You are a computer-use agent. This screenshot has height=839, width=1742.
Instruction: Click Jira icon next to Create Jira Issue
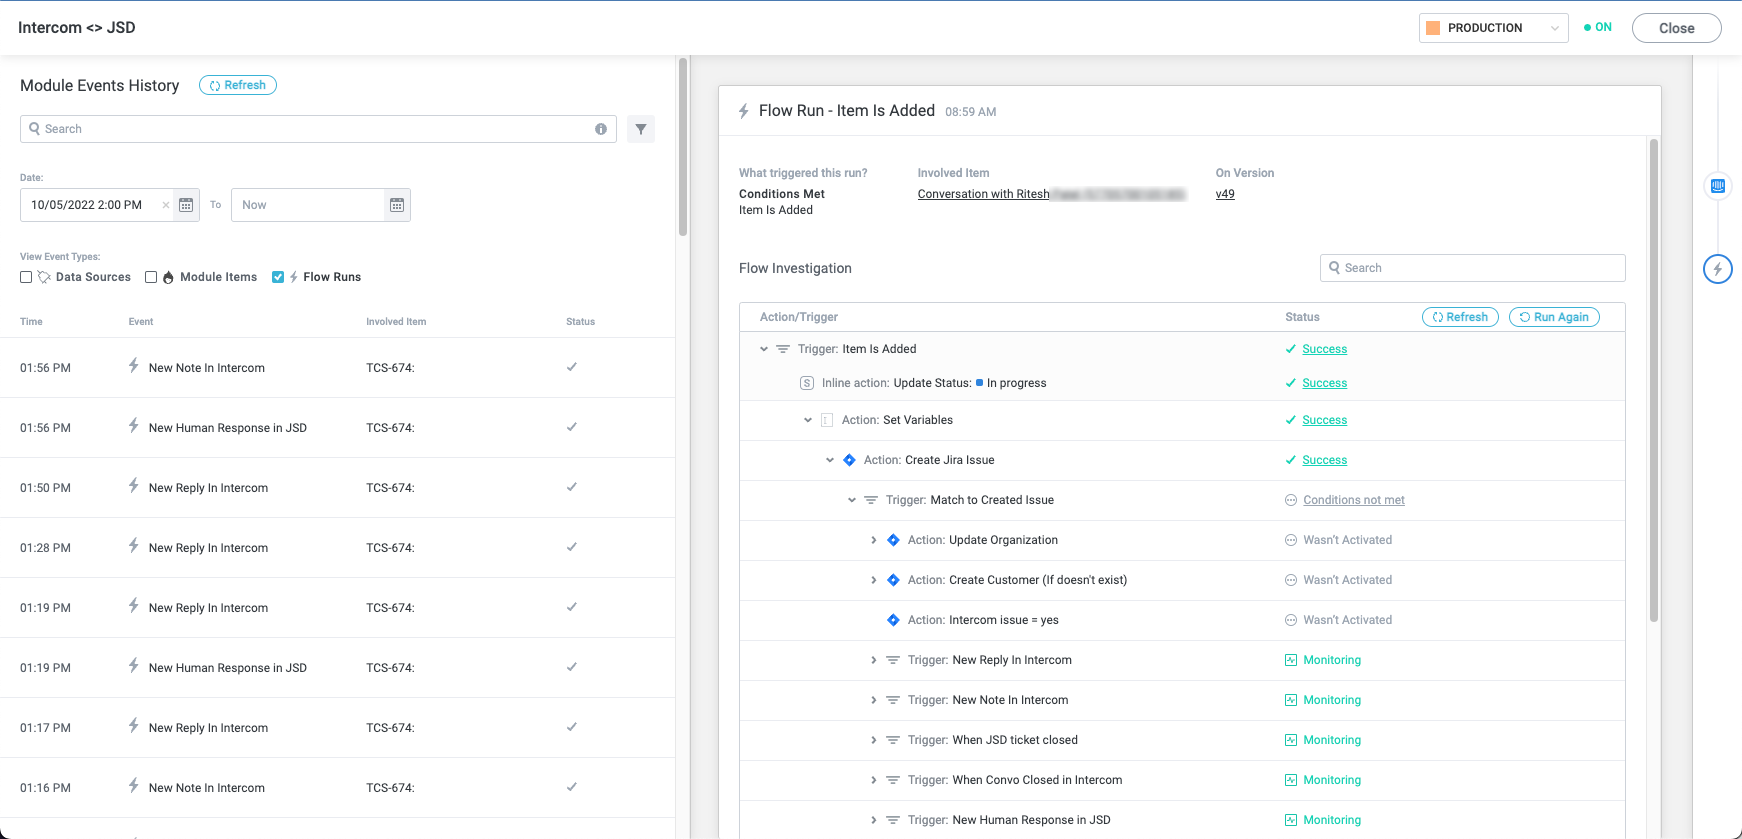pos(849,460)
